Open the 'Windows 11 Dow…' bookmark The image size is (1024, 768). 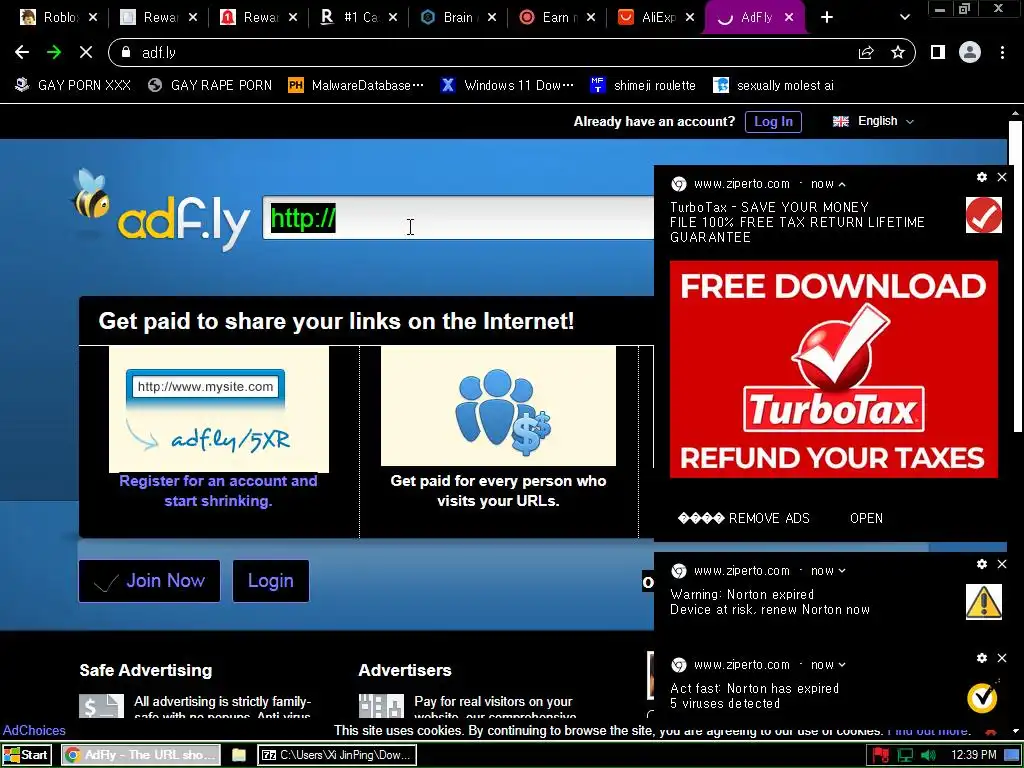click(x=507, y=85)
